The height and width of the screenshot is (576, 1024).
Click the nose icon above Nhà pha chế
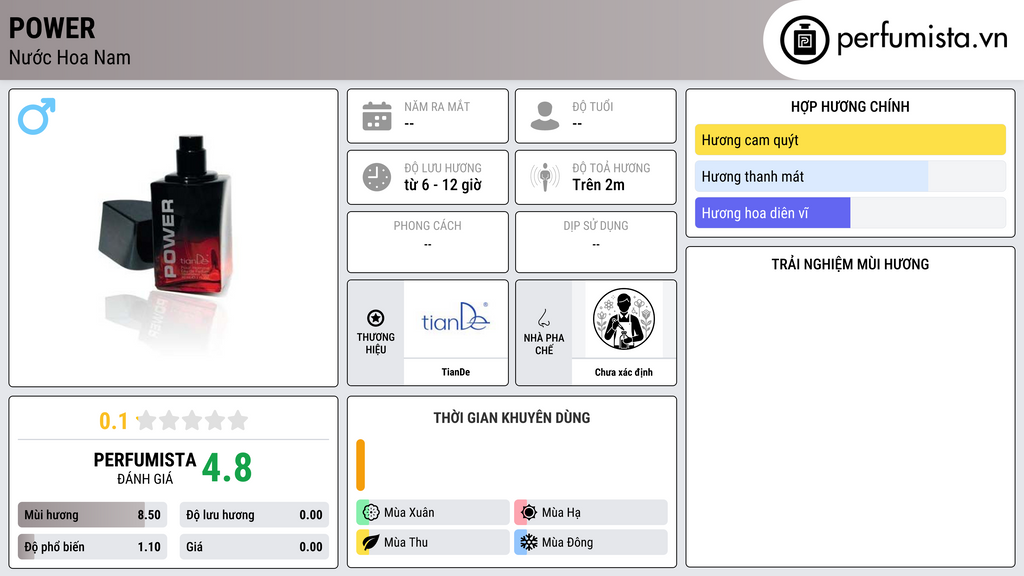click(x=543, y=318)
